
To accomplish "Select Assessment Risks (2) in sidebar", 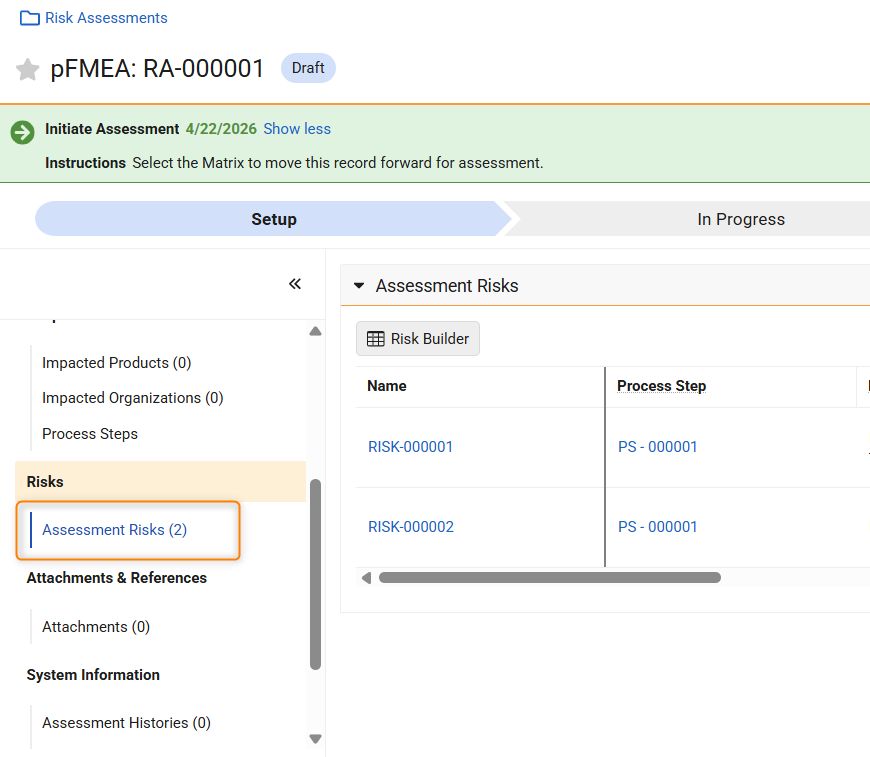I will point(114,530).
